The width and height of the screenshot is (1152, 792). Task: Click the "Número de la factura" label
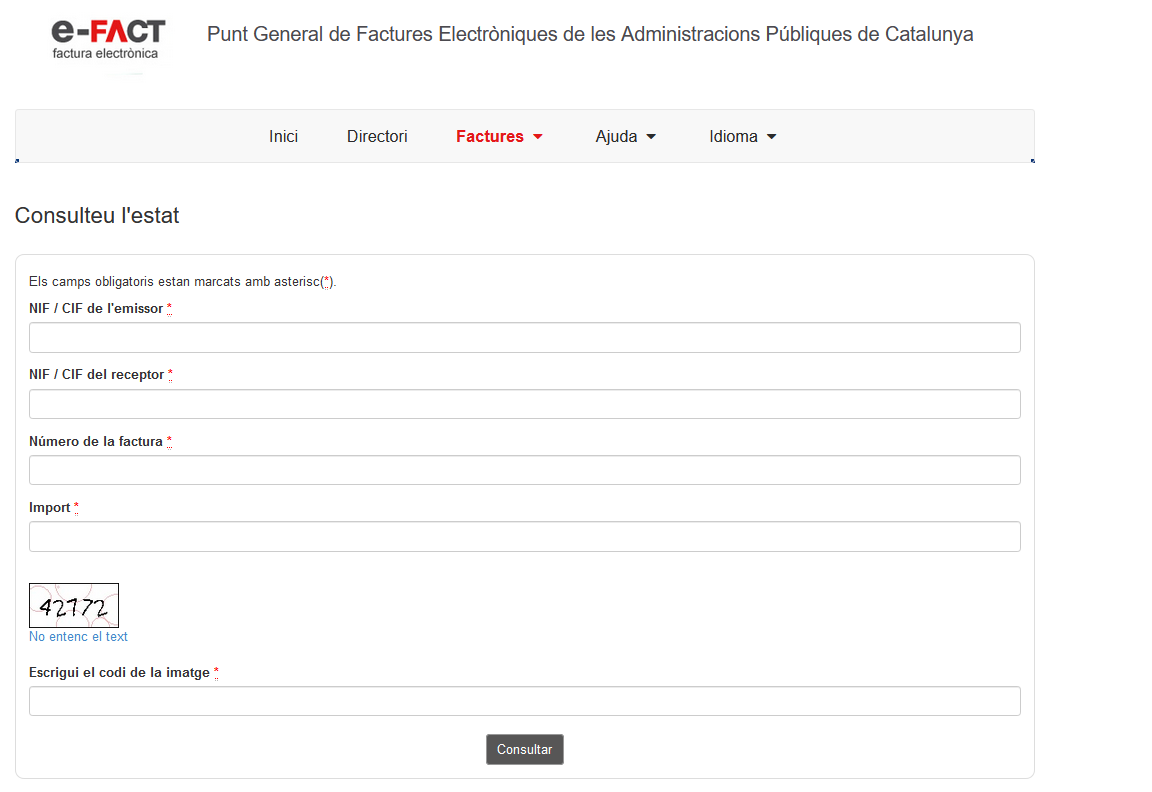(x=96, y=442)
